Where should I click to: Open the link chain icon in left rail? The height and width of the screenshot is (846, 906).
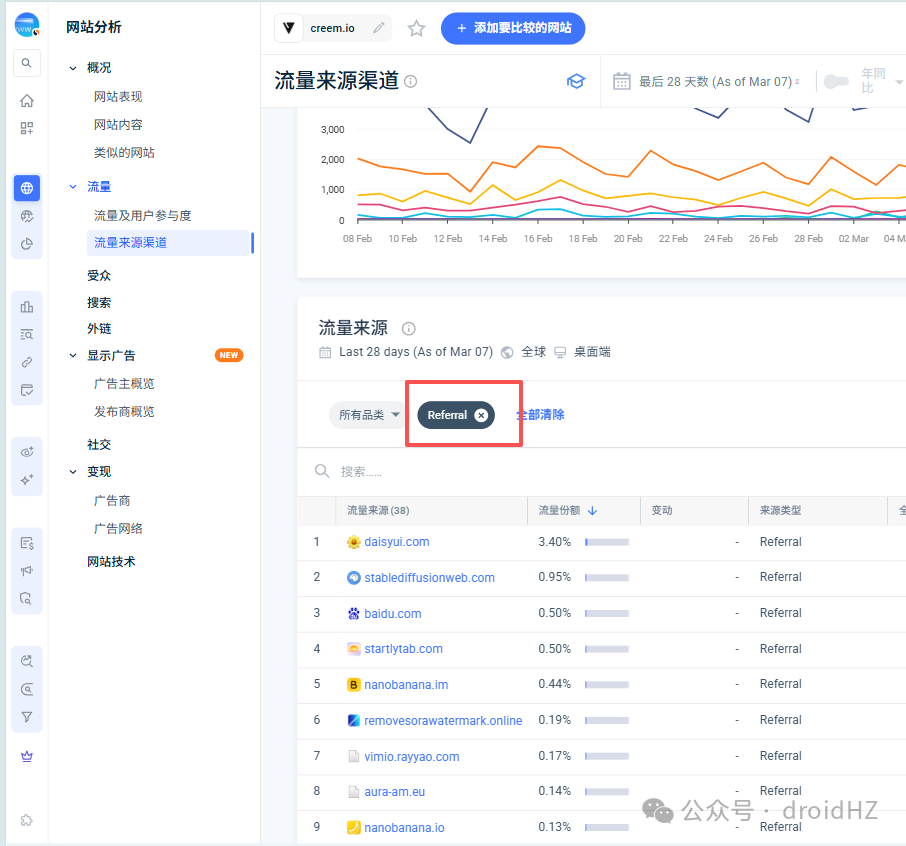pos(27,362)
